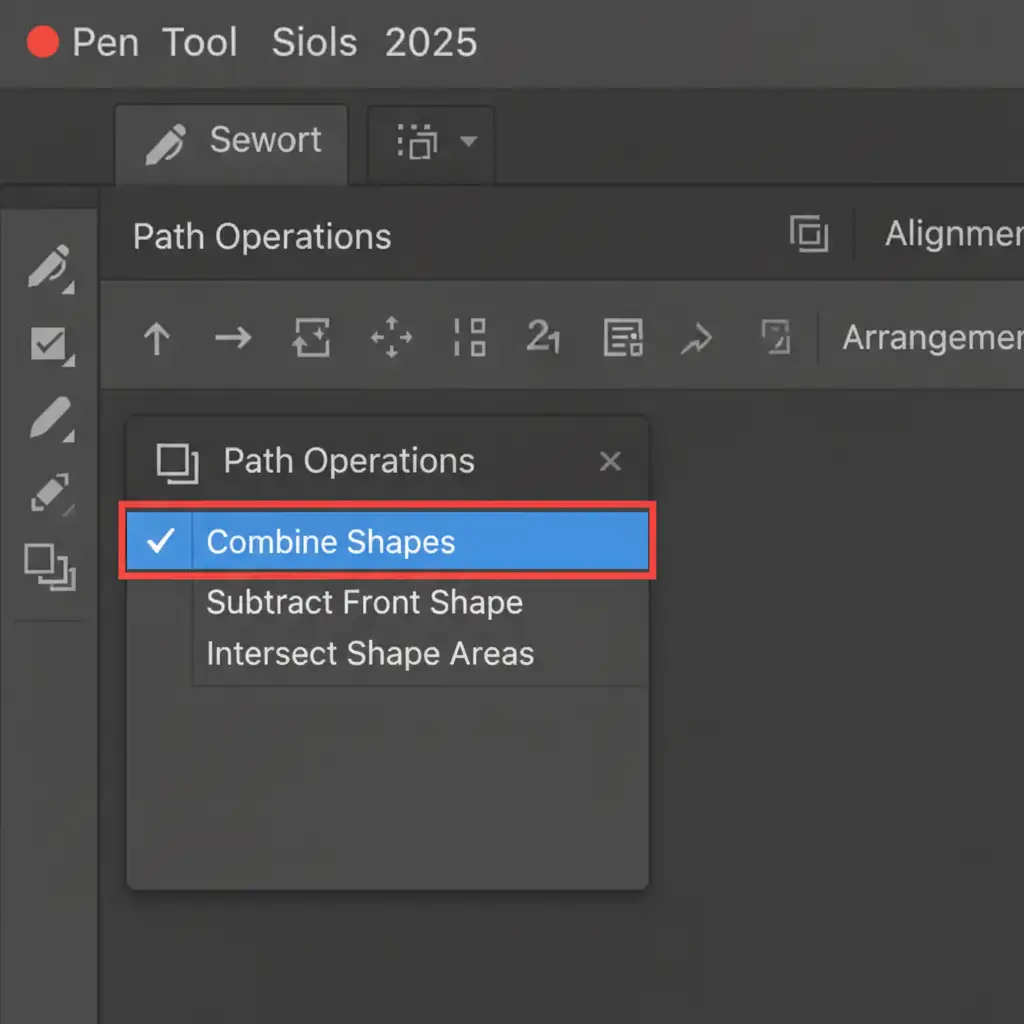1024x1024 pixels.
Task: Click the up arrow toolbar icon
Action: click(156, 339)
